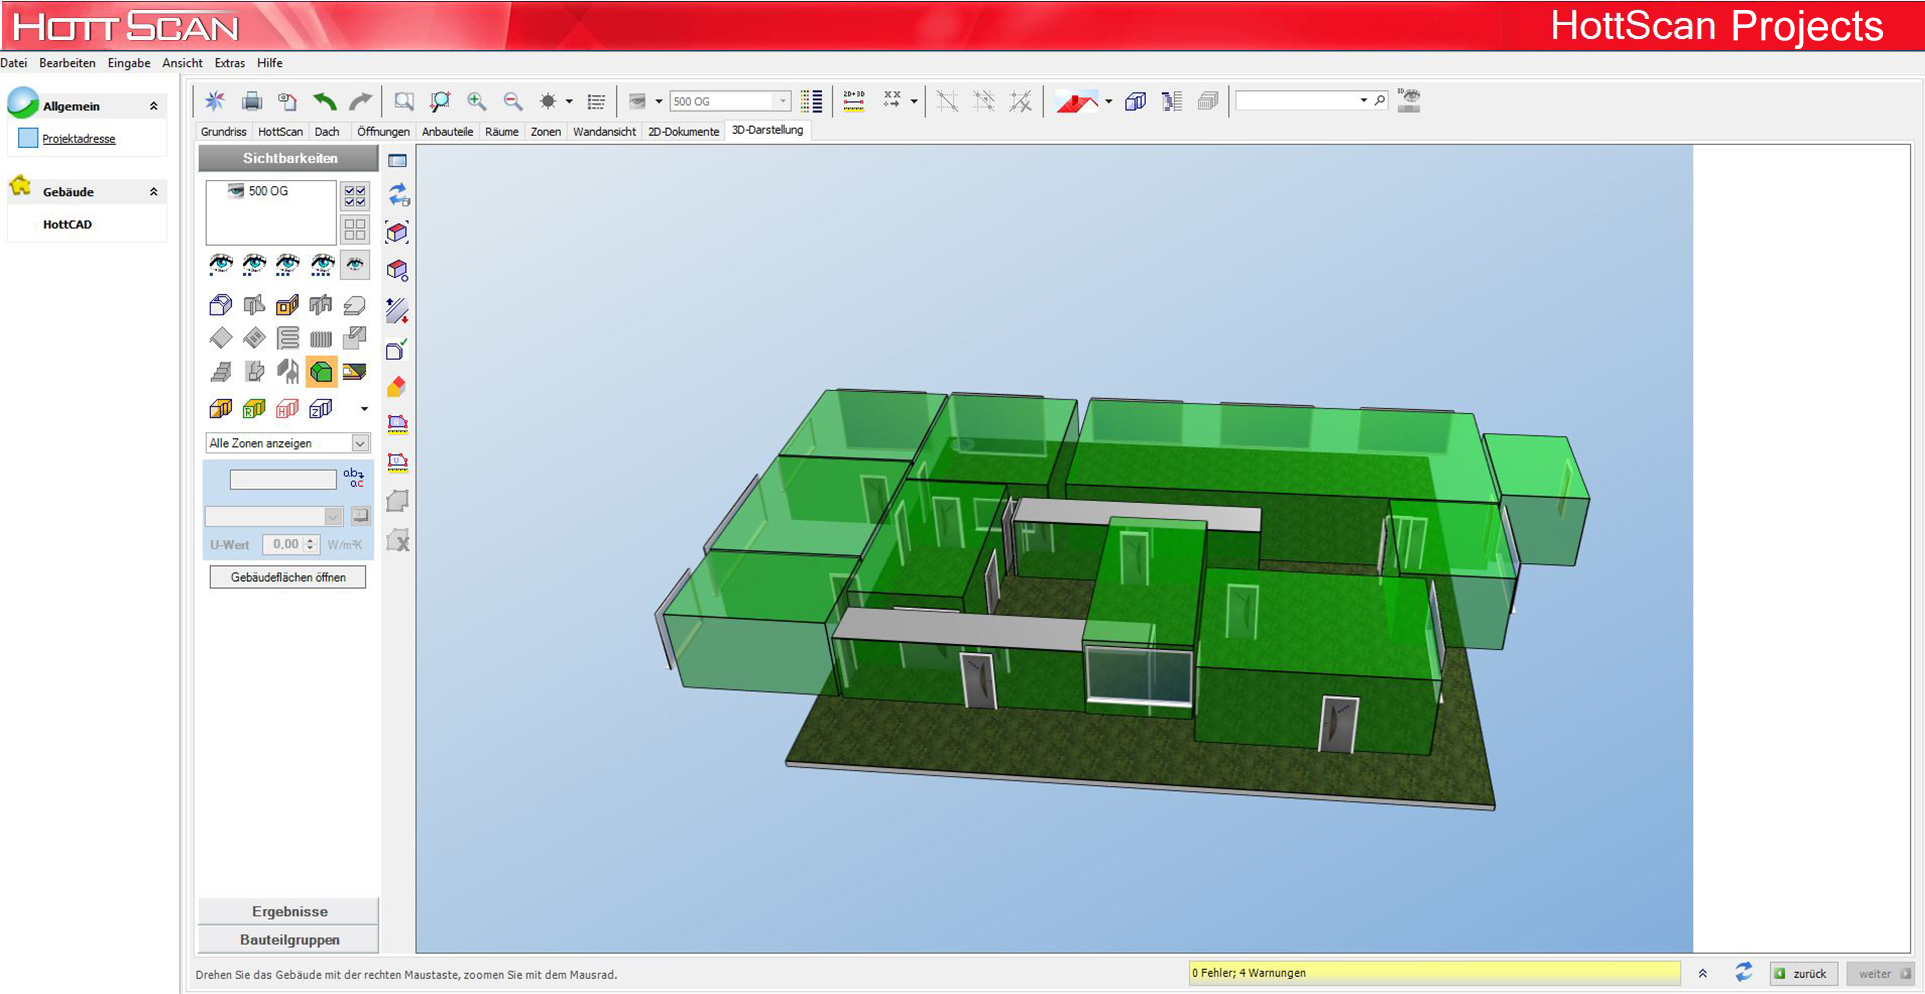Click the 3D box view icon in toolbar

(1135, 101)
